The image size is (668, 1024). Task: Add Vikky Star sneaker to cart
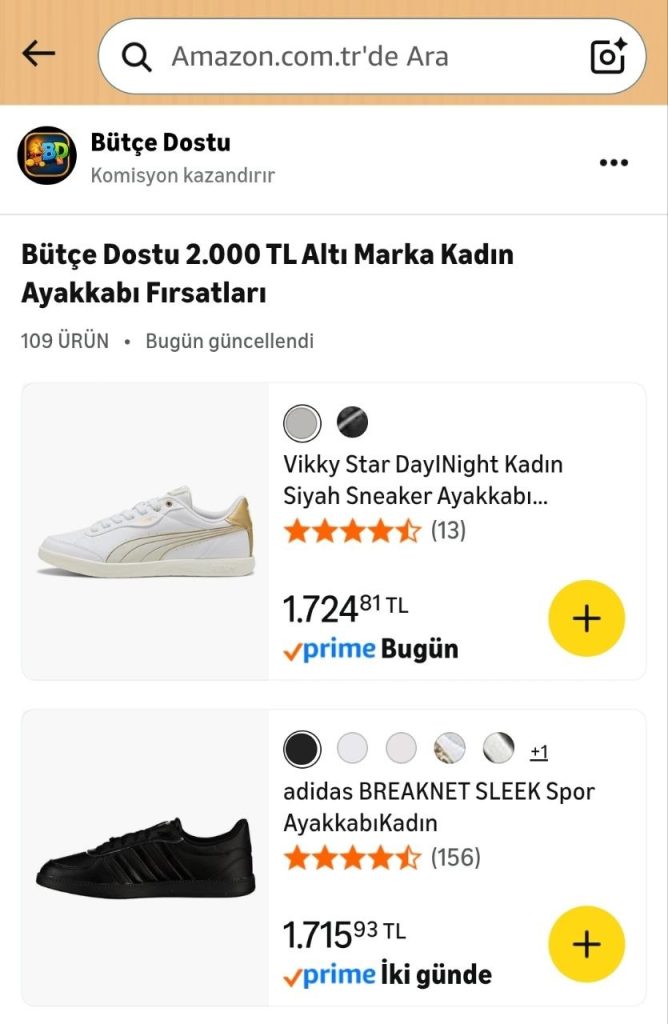point(586,619)
